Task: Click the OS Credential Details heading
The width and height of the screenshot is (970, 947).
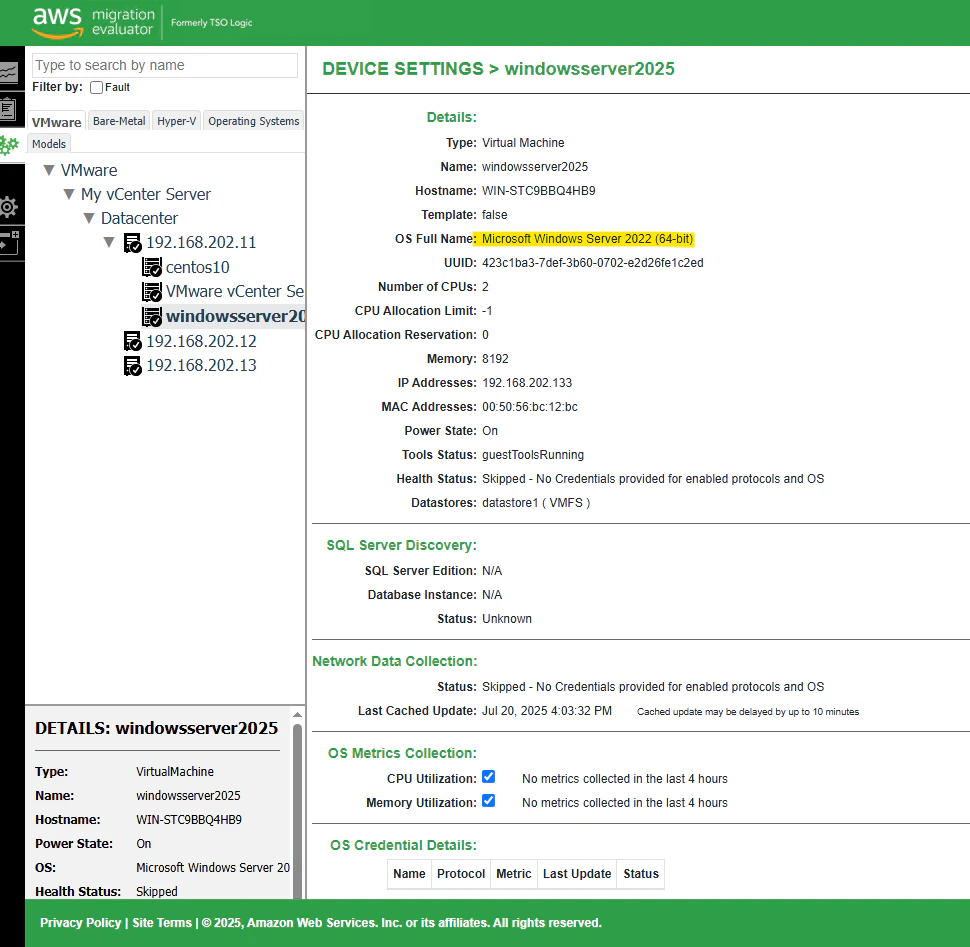Action: click(403, 846)
